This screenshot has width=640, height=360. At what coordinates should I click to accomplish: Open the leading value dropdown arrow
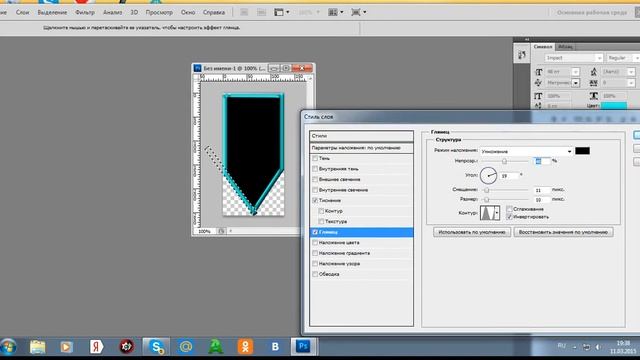(x=631, y=72)
